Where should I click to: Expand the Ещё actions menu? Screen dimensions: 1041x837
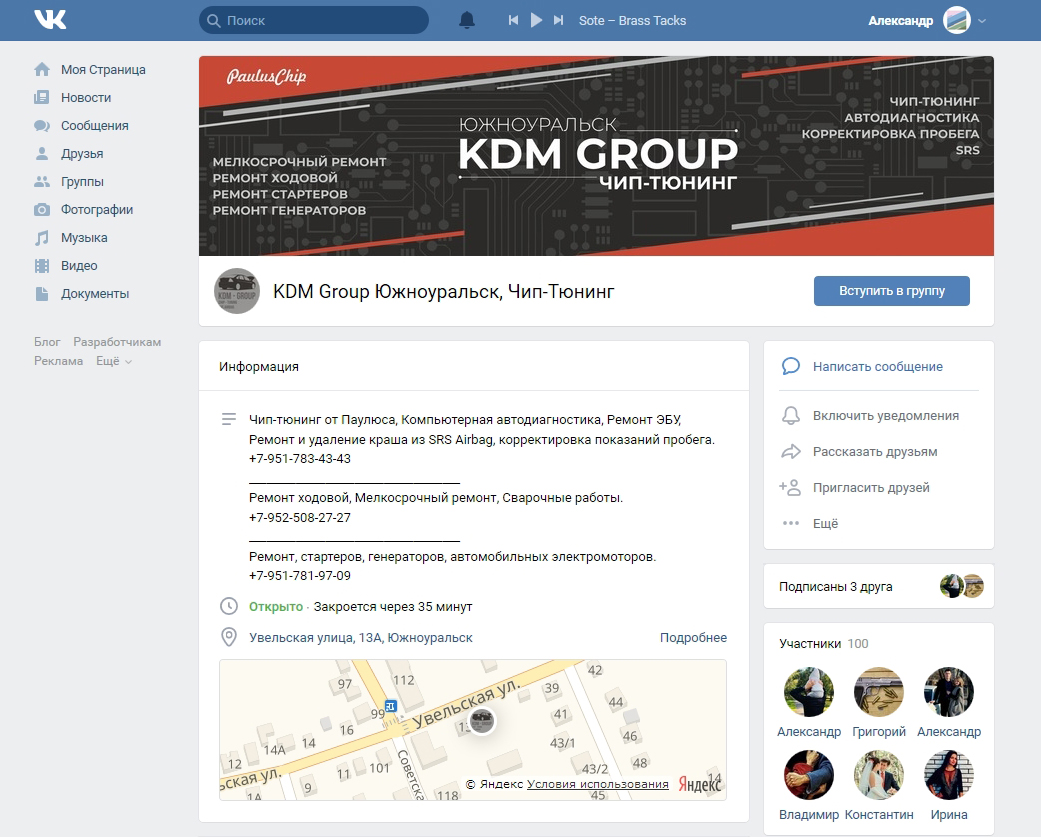click(x=825, y=523)
